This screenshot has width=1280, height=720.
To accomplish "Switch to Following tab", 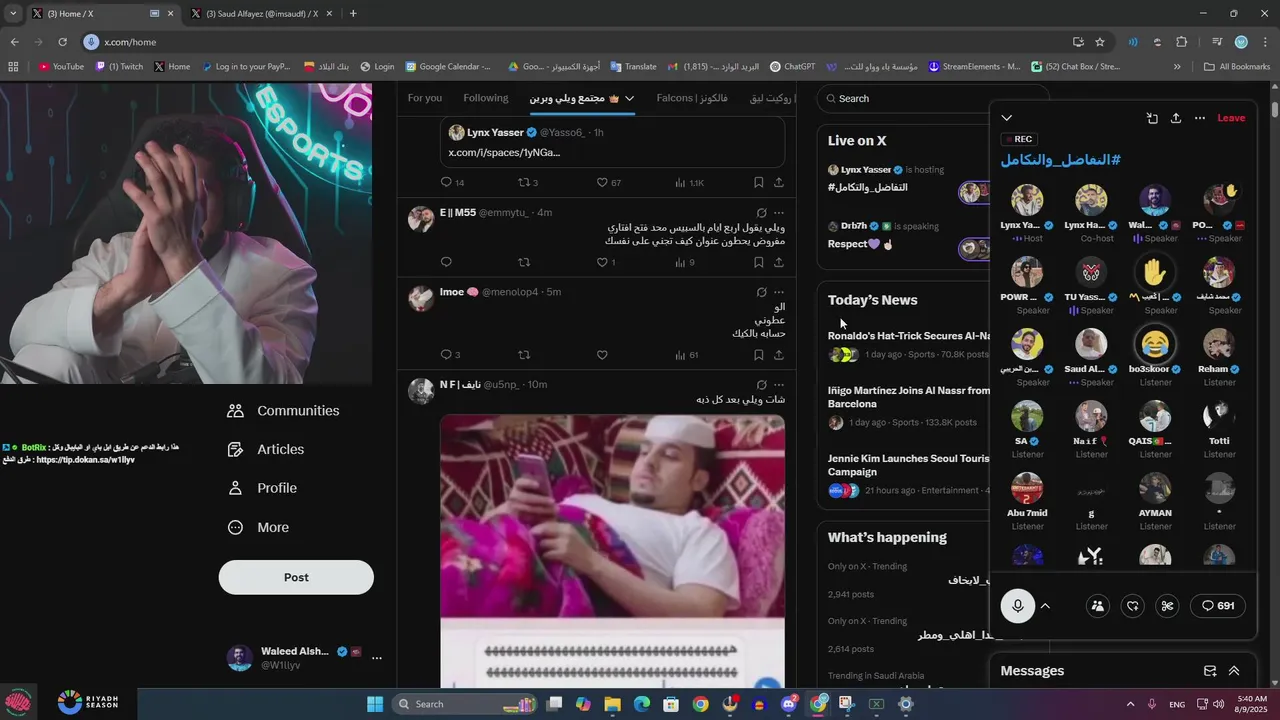I will pos(486,98).
